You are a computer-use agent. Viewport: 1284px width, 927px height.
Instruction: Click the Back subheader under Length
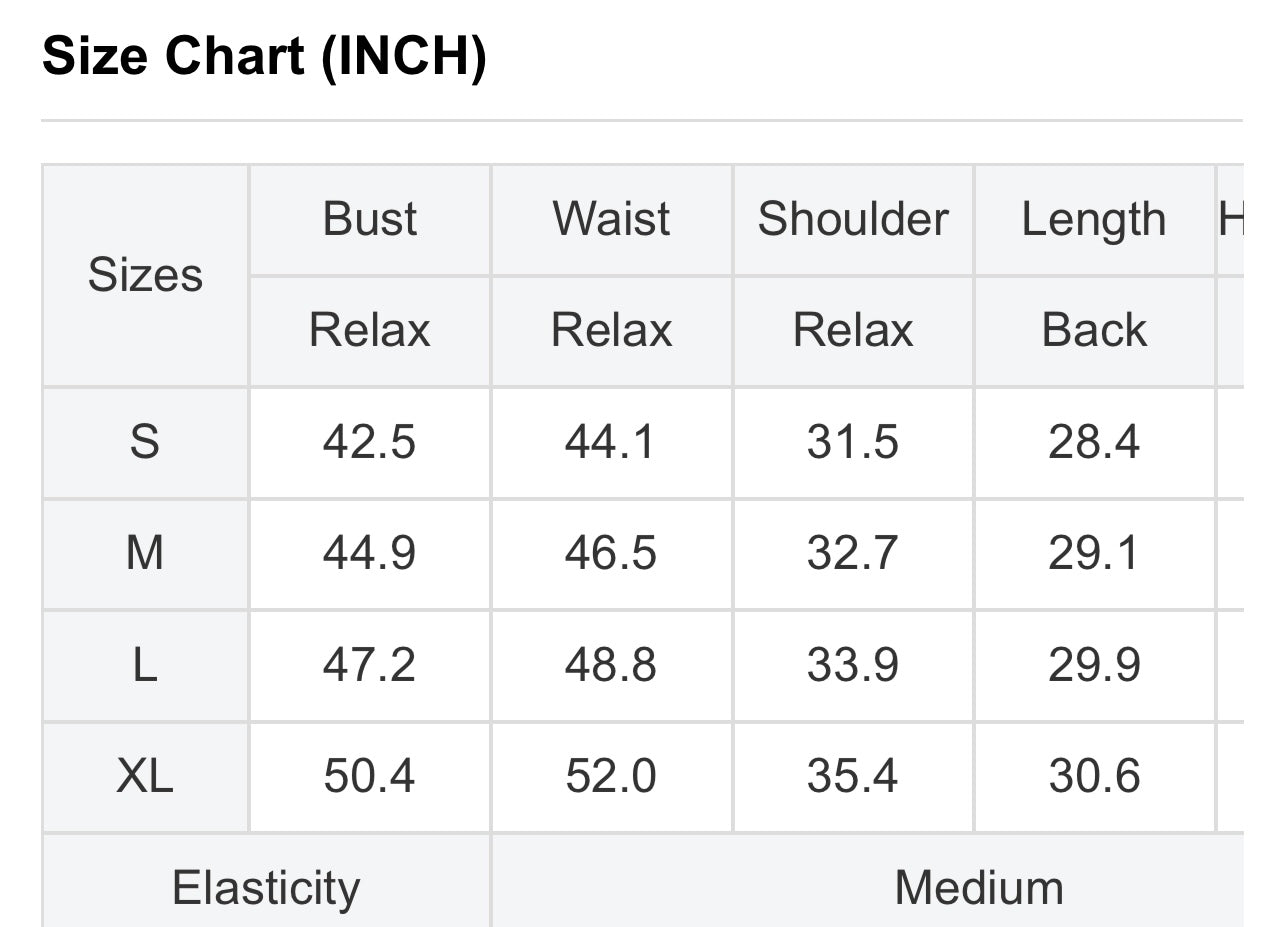pos(1094,330)
